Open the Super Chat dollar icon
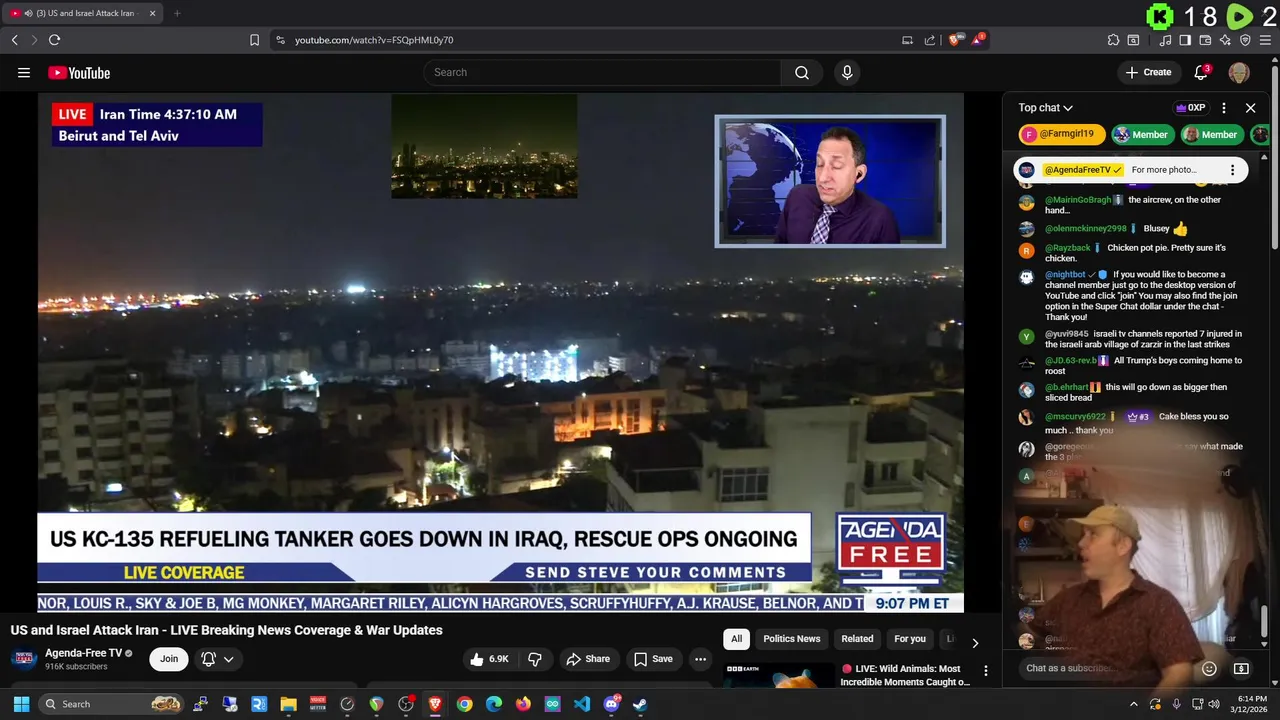Viewport: 1280px width, 720px height. tap(1241, 668)
